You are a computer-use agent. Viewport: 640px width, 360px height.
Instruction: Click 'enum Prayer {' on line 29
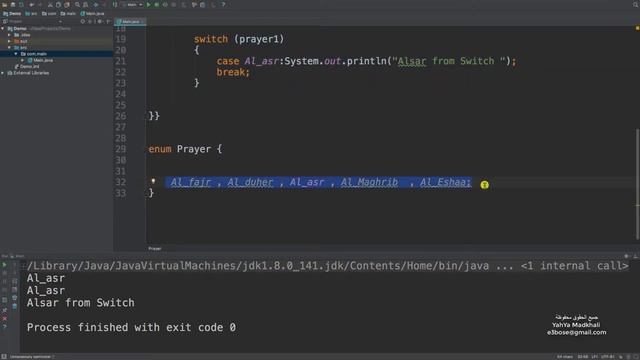click(185, 149)
